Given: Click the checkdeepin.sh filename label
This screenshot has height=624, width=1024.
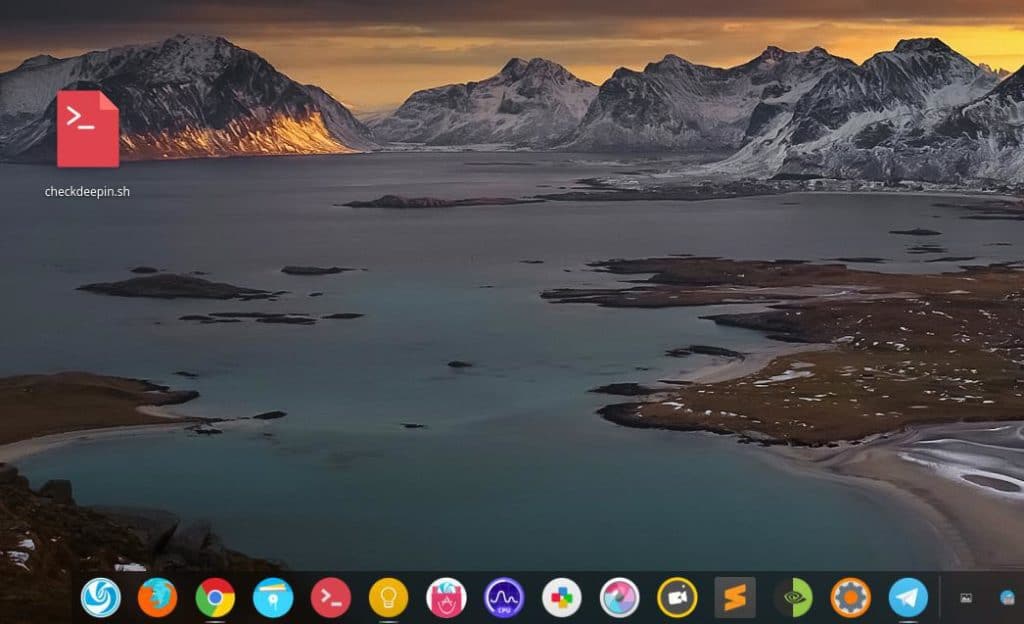Looking at the screenshot, I should [88, 191].
